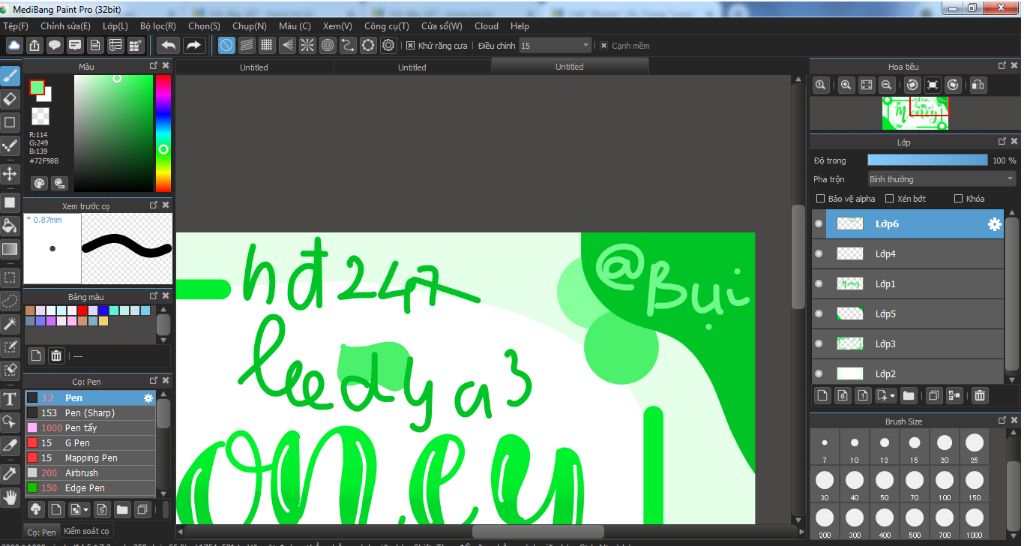
Task: Click the hue color strip
Action: [163, 133]
